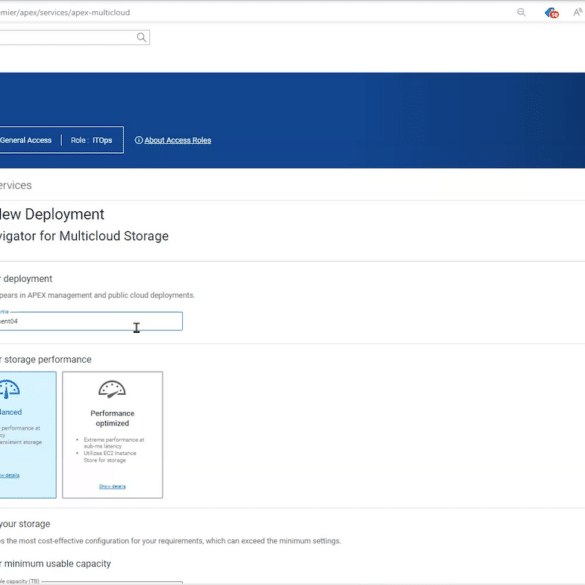Click the browser zoom magnifier icon
The width and height of the screenshot is (585, 585).
click(x=521, y=12)
